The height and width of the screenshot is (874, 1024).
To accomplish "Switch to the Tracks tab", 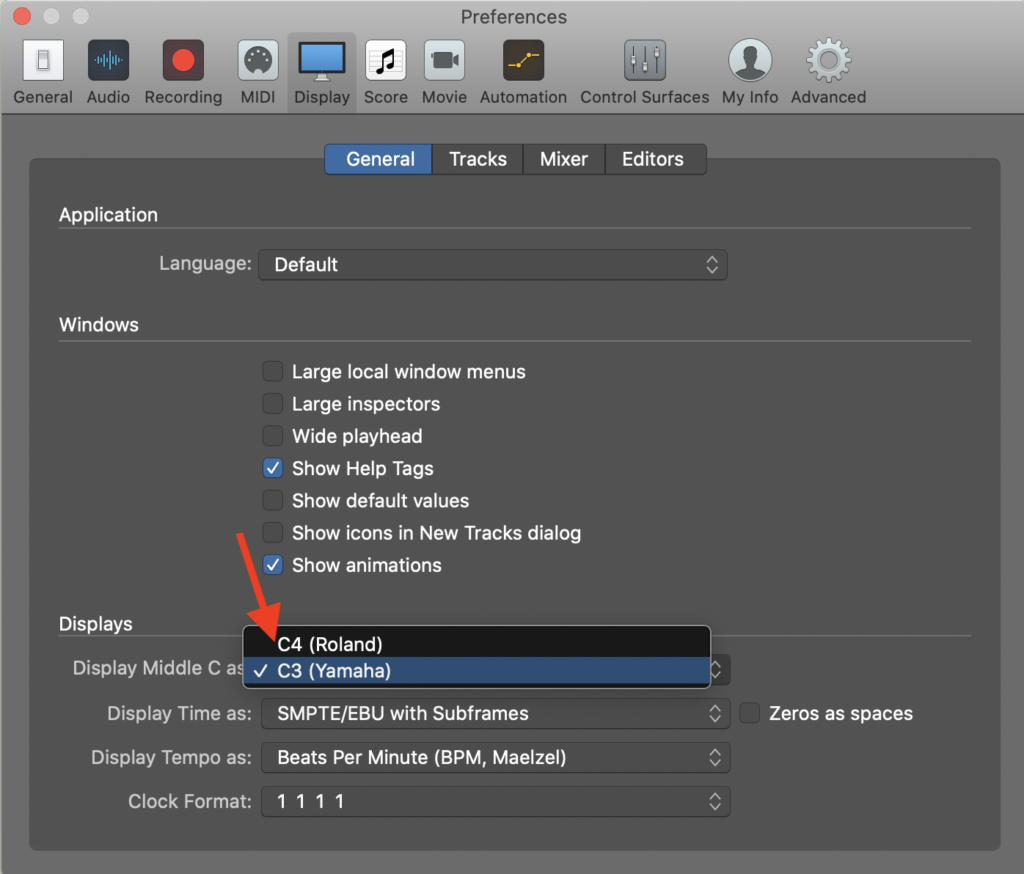I will coord(478,159).
